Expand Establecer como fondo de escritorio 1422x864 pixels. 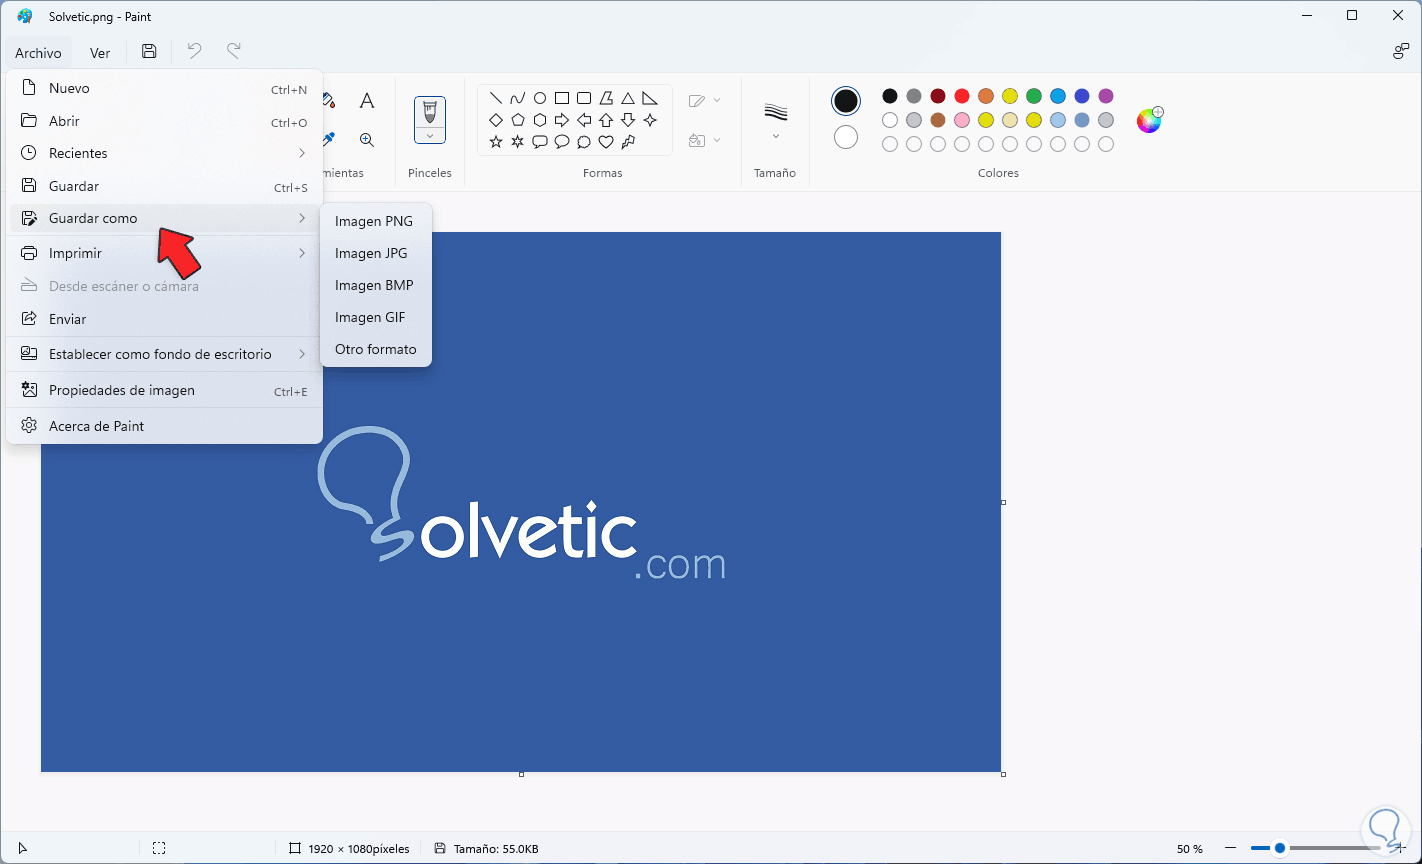302,354
